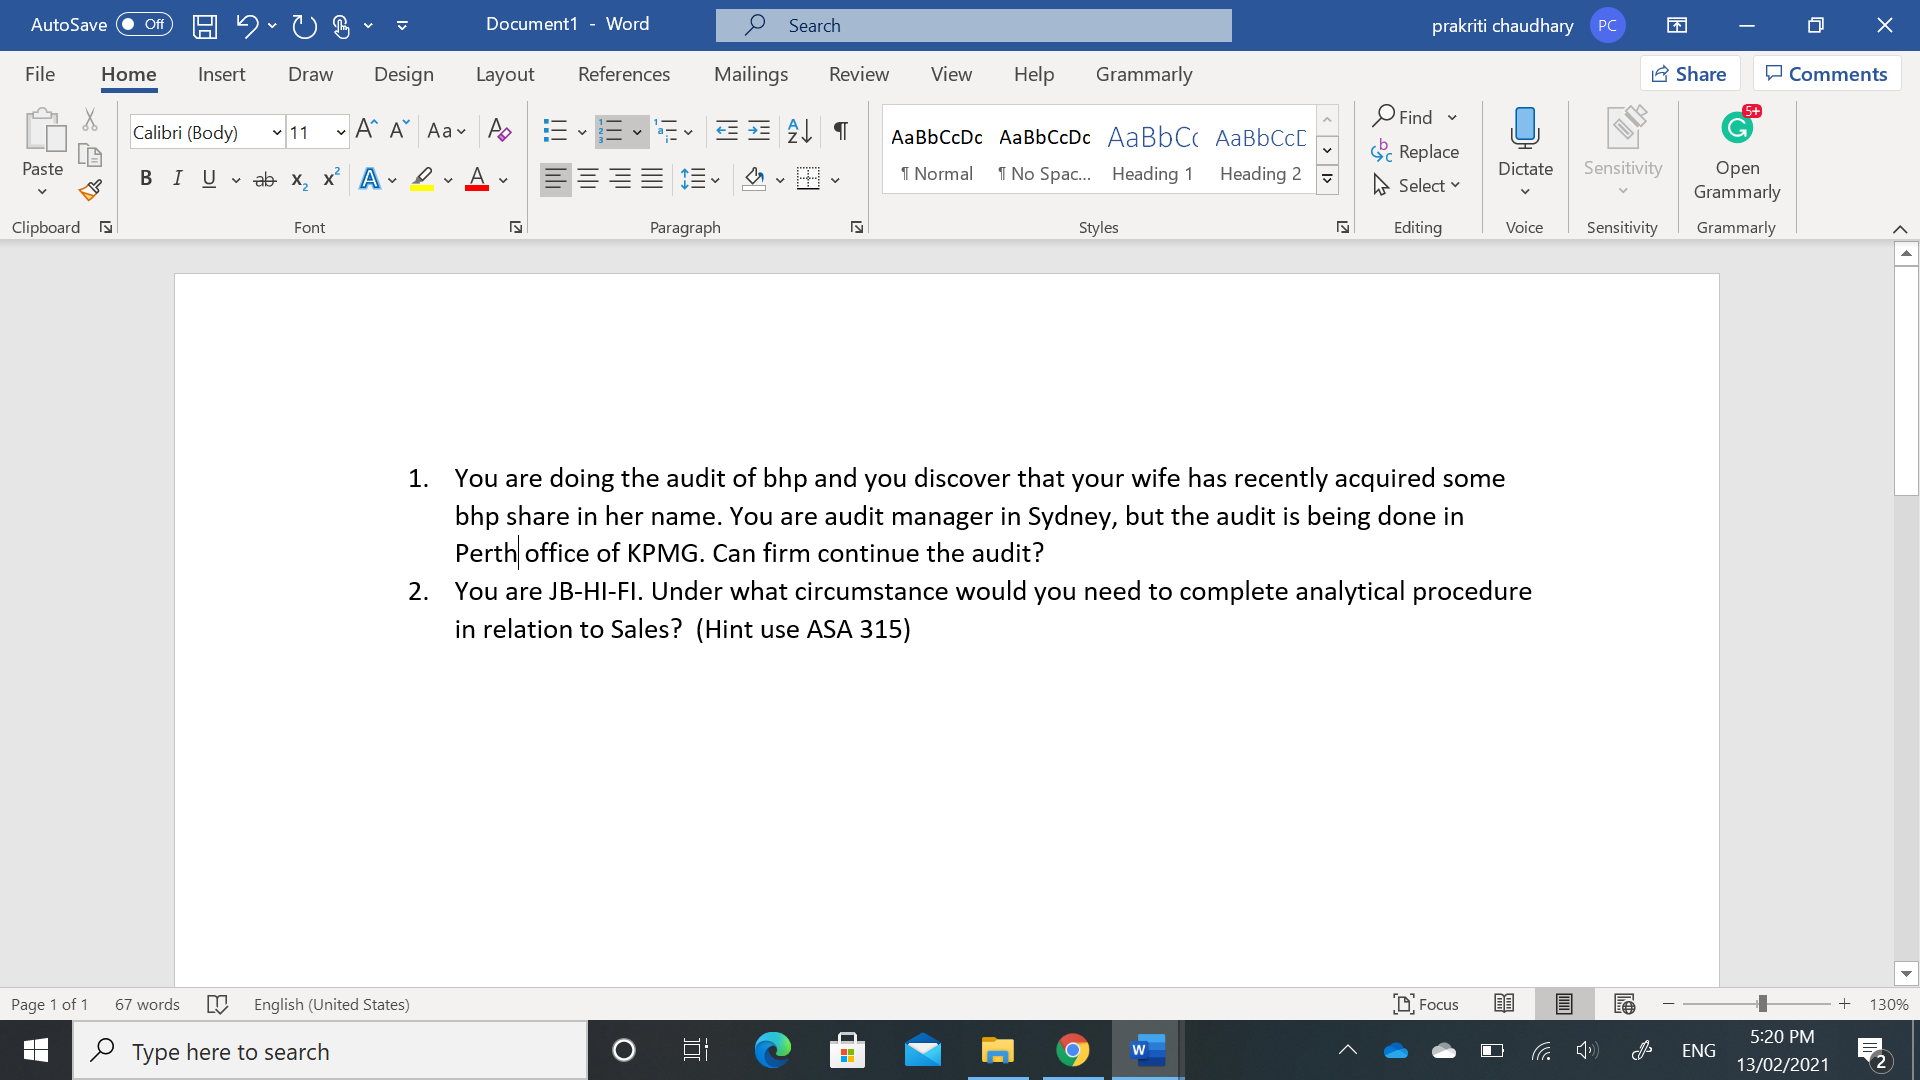Switch to Focus mode in status bar

(x=1425, y=1004)
